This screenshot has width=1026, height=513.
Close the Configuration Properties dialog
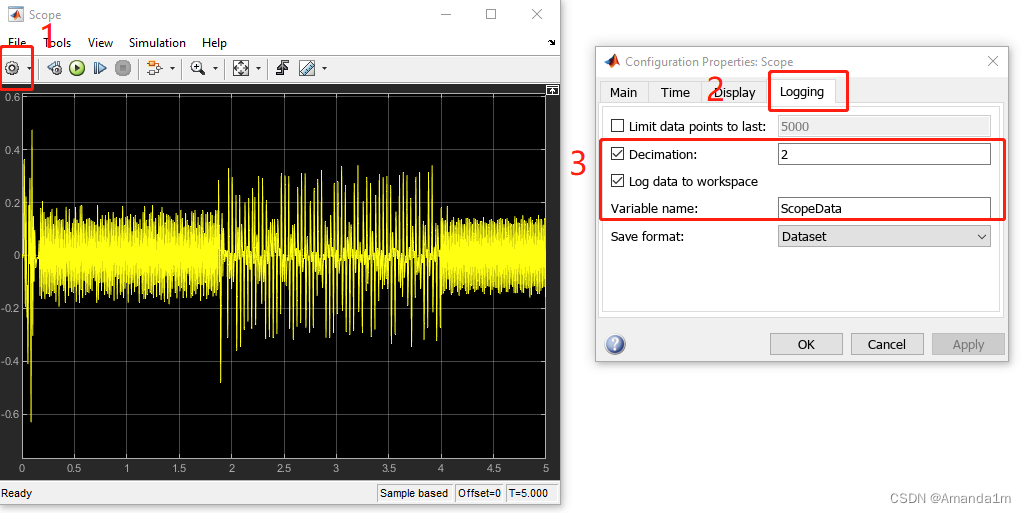993,62
